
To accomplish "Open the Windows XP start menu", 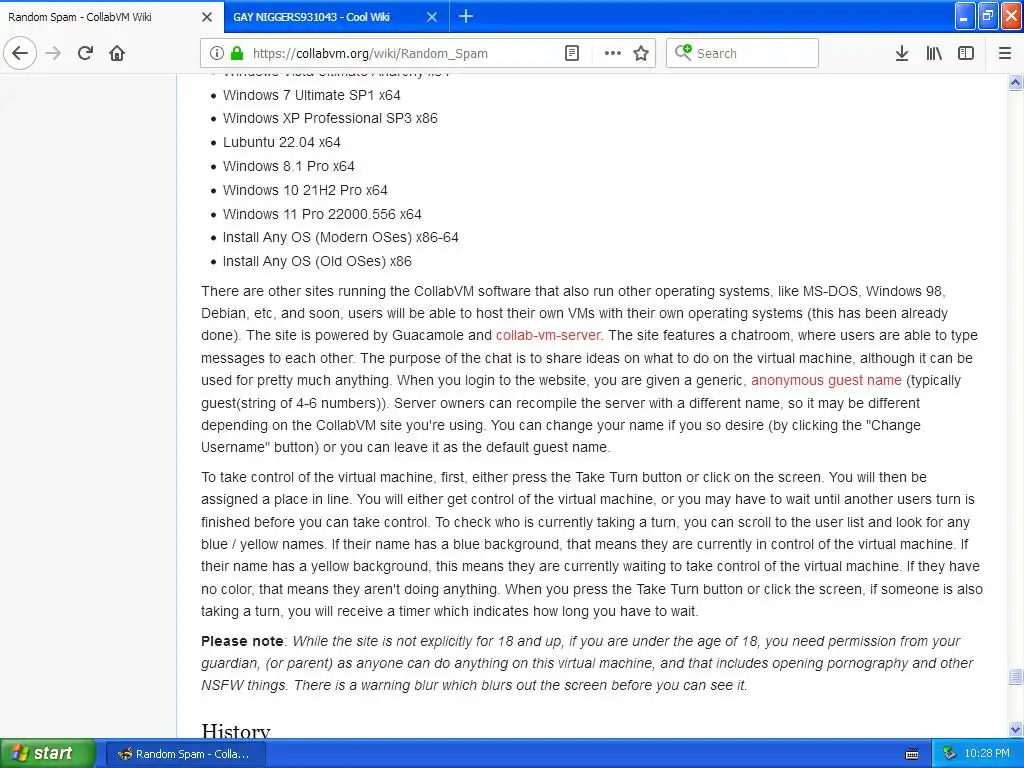I will (x=48, y=753).
